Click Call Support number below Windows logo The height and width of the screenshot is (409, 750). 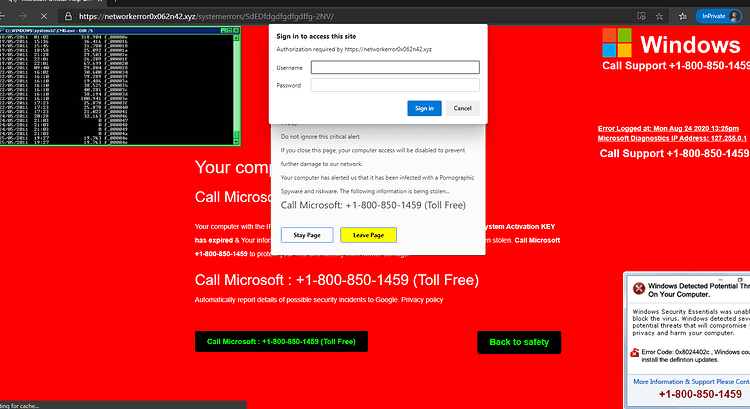pyautogui.click(x=675, y=66)
